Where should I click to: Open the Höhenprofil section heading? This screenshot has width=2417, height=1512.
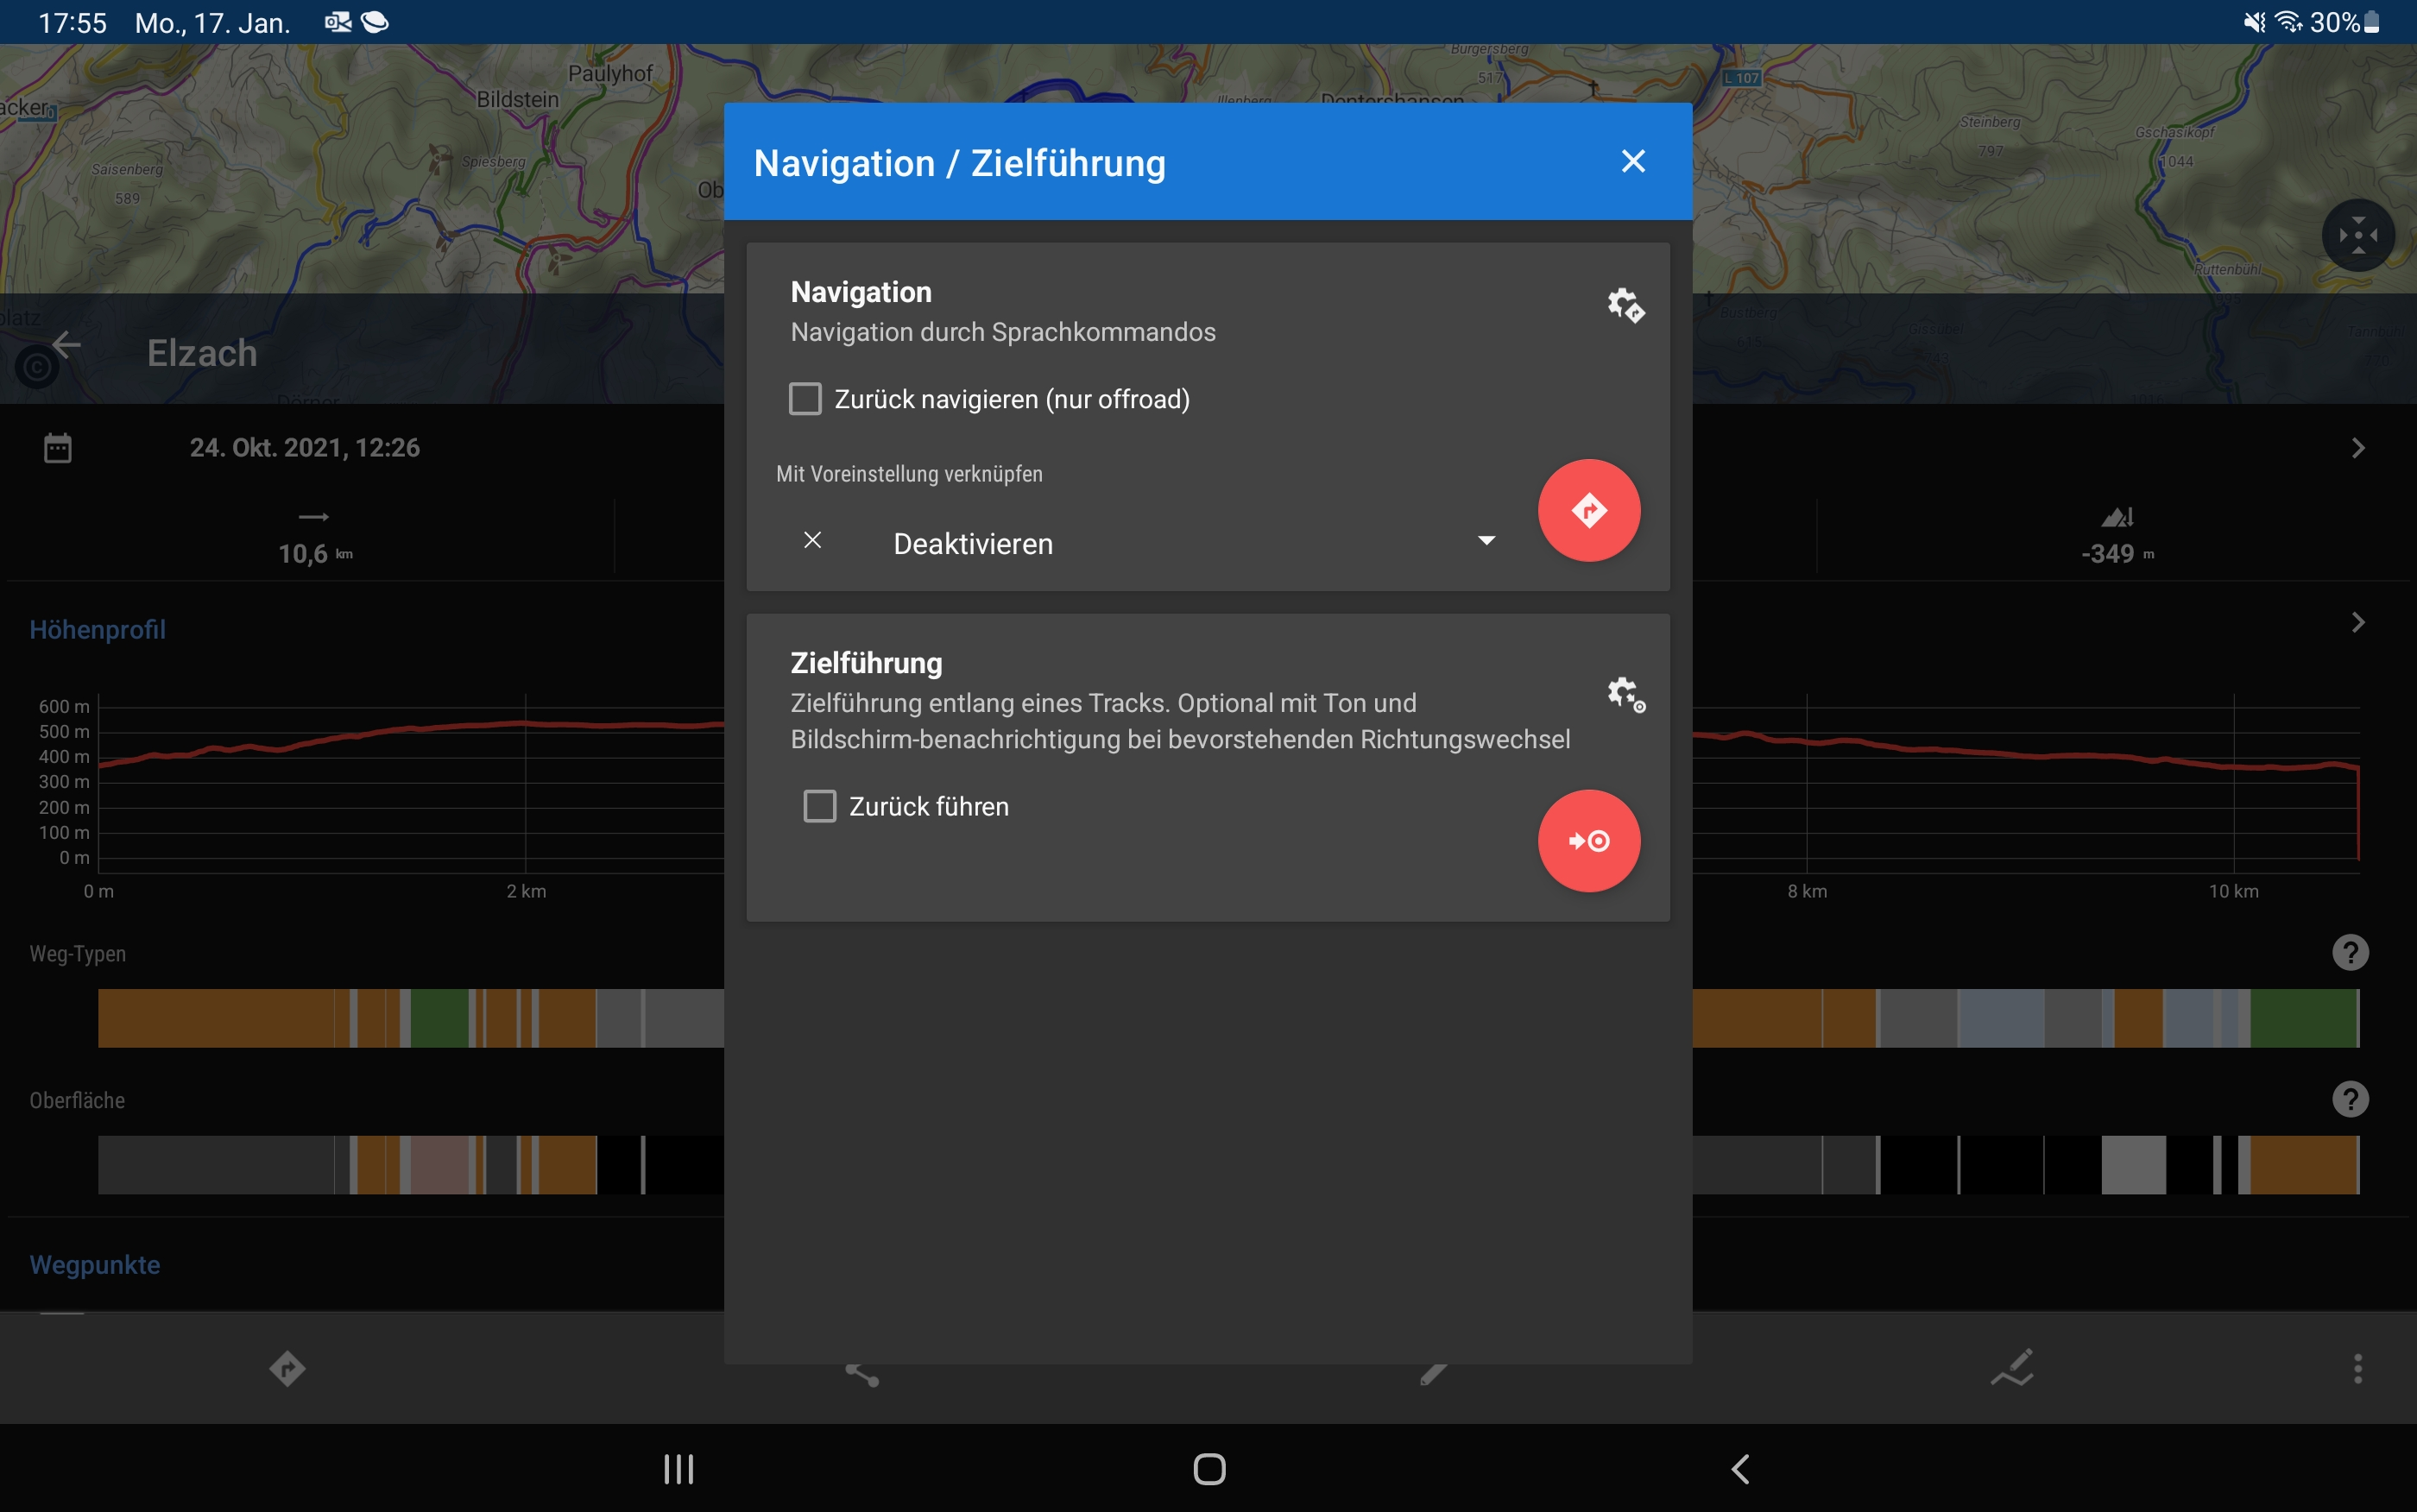[x=97, y=629]
